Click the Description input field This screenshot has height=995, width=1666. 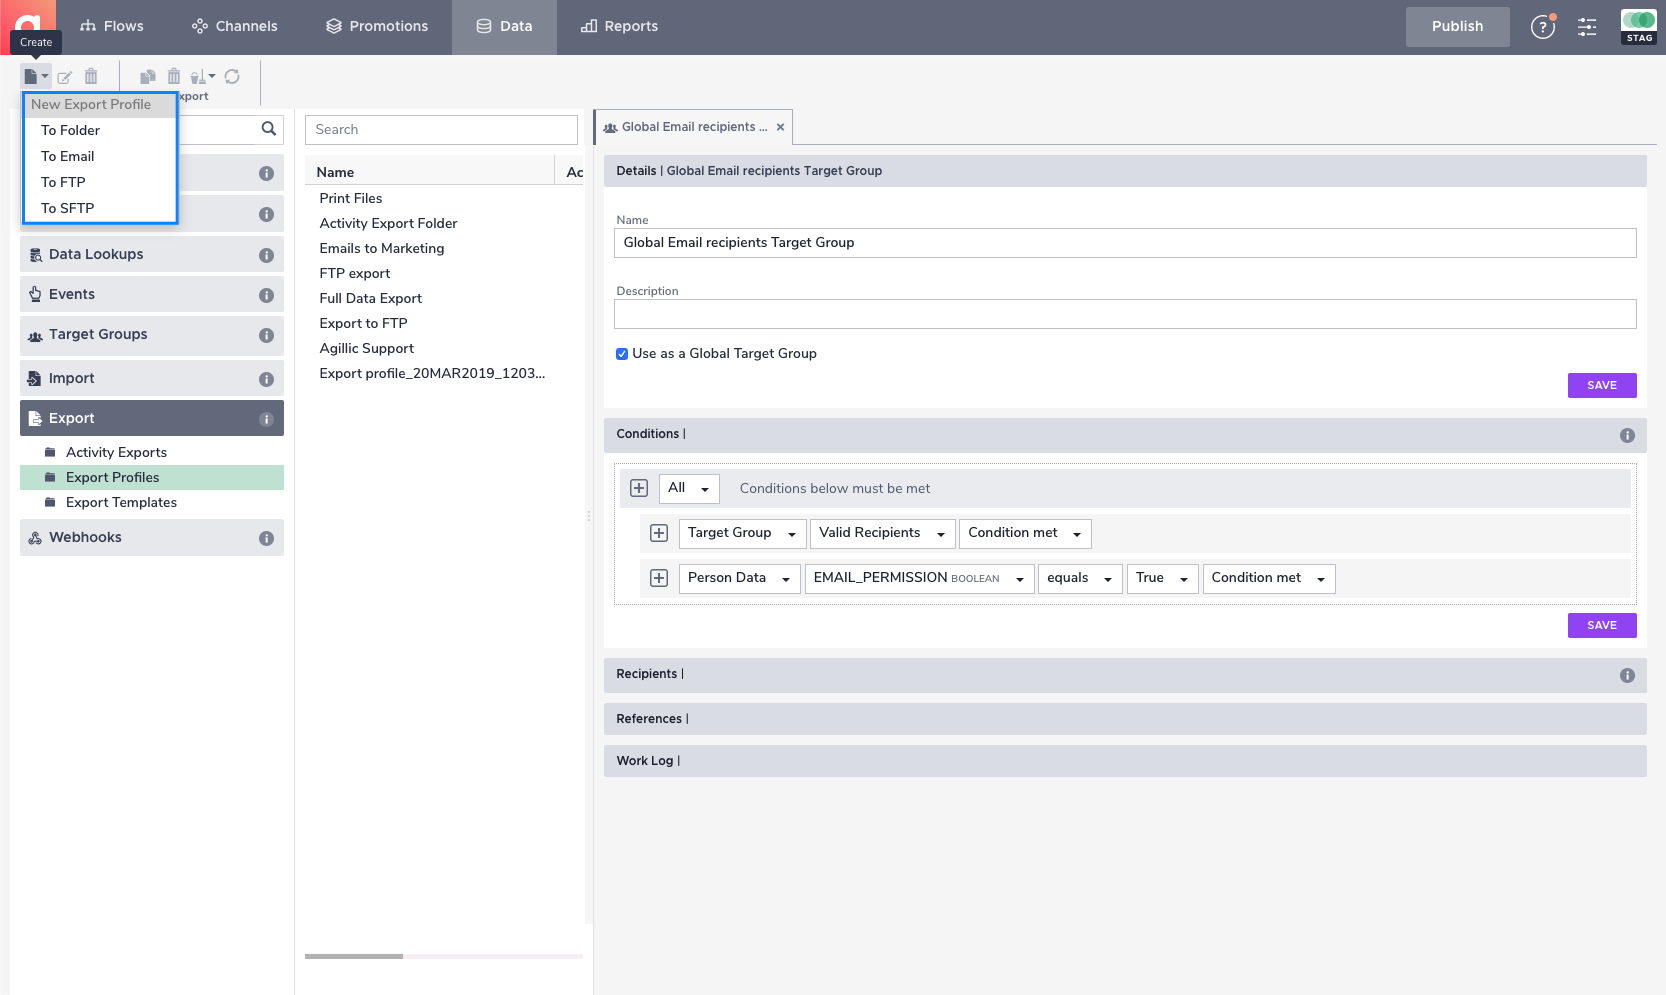(1125, 314)
